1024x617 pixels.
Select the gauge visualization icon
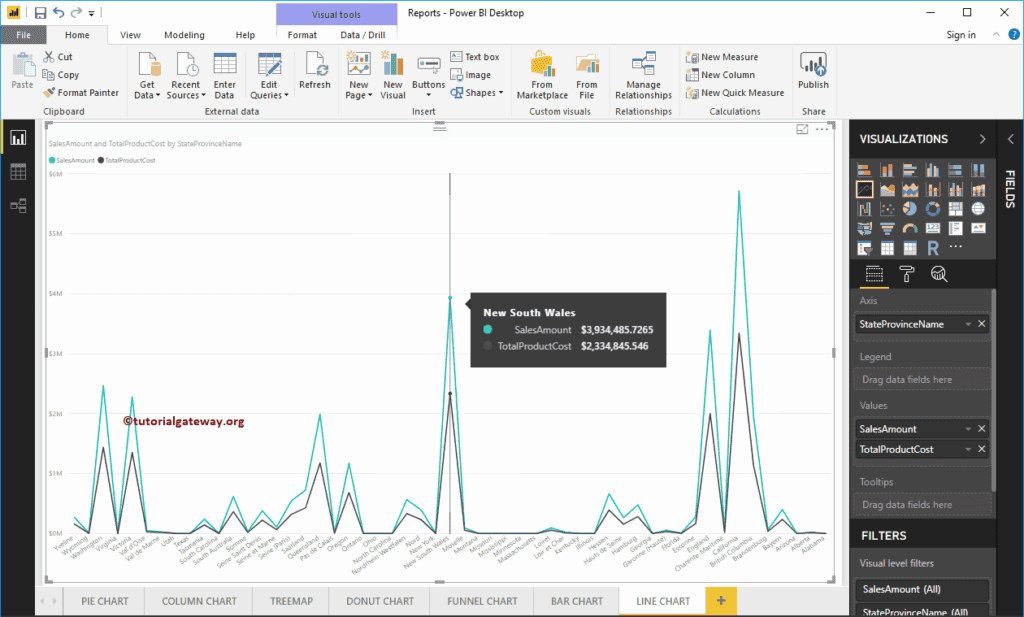pos(909,228)
